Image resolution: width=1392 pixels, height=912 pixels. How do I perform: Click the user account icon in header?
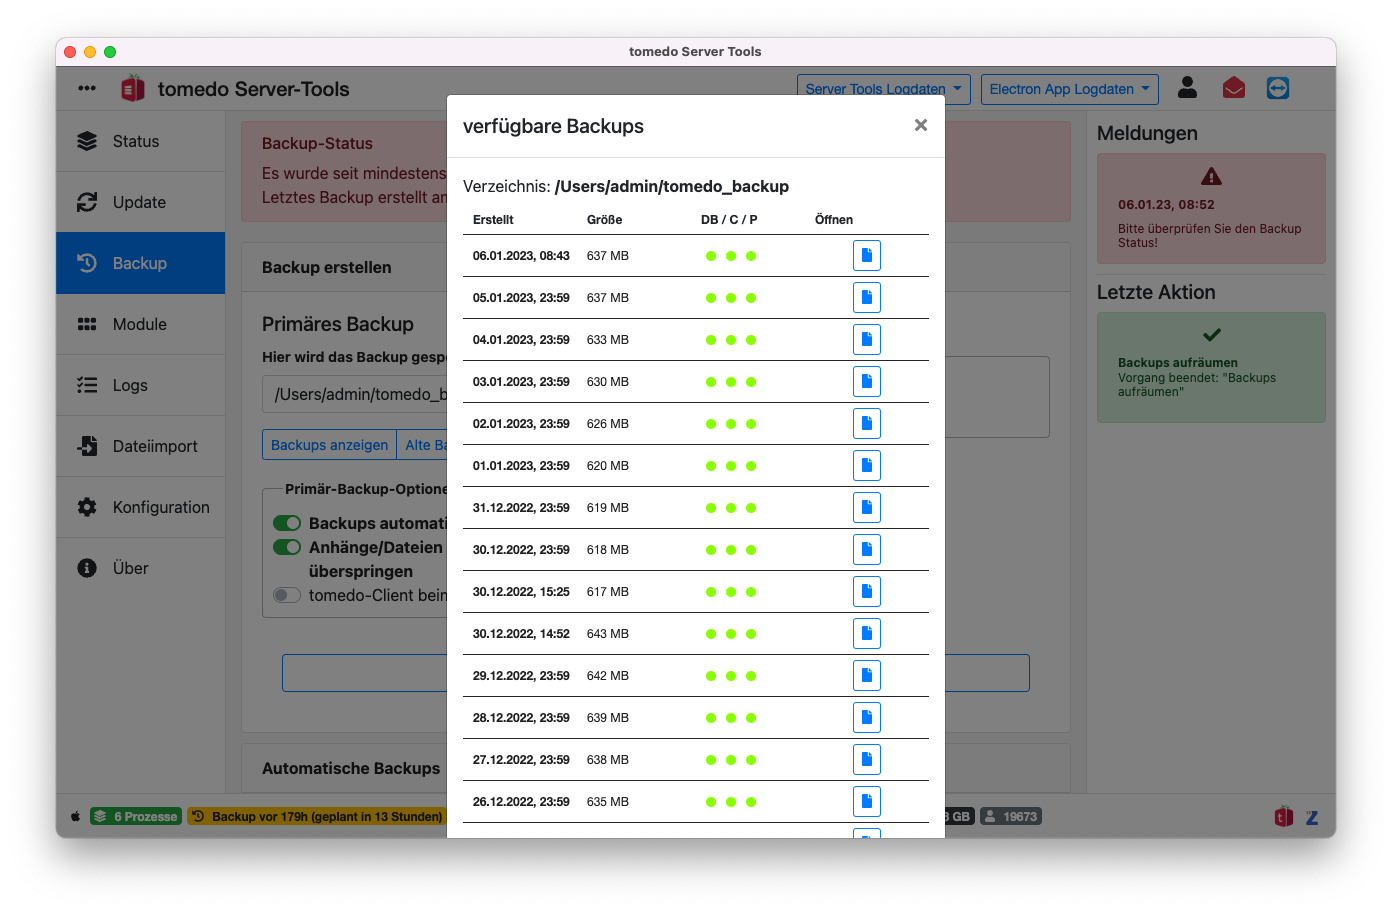(x=1187, y=88)
